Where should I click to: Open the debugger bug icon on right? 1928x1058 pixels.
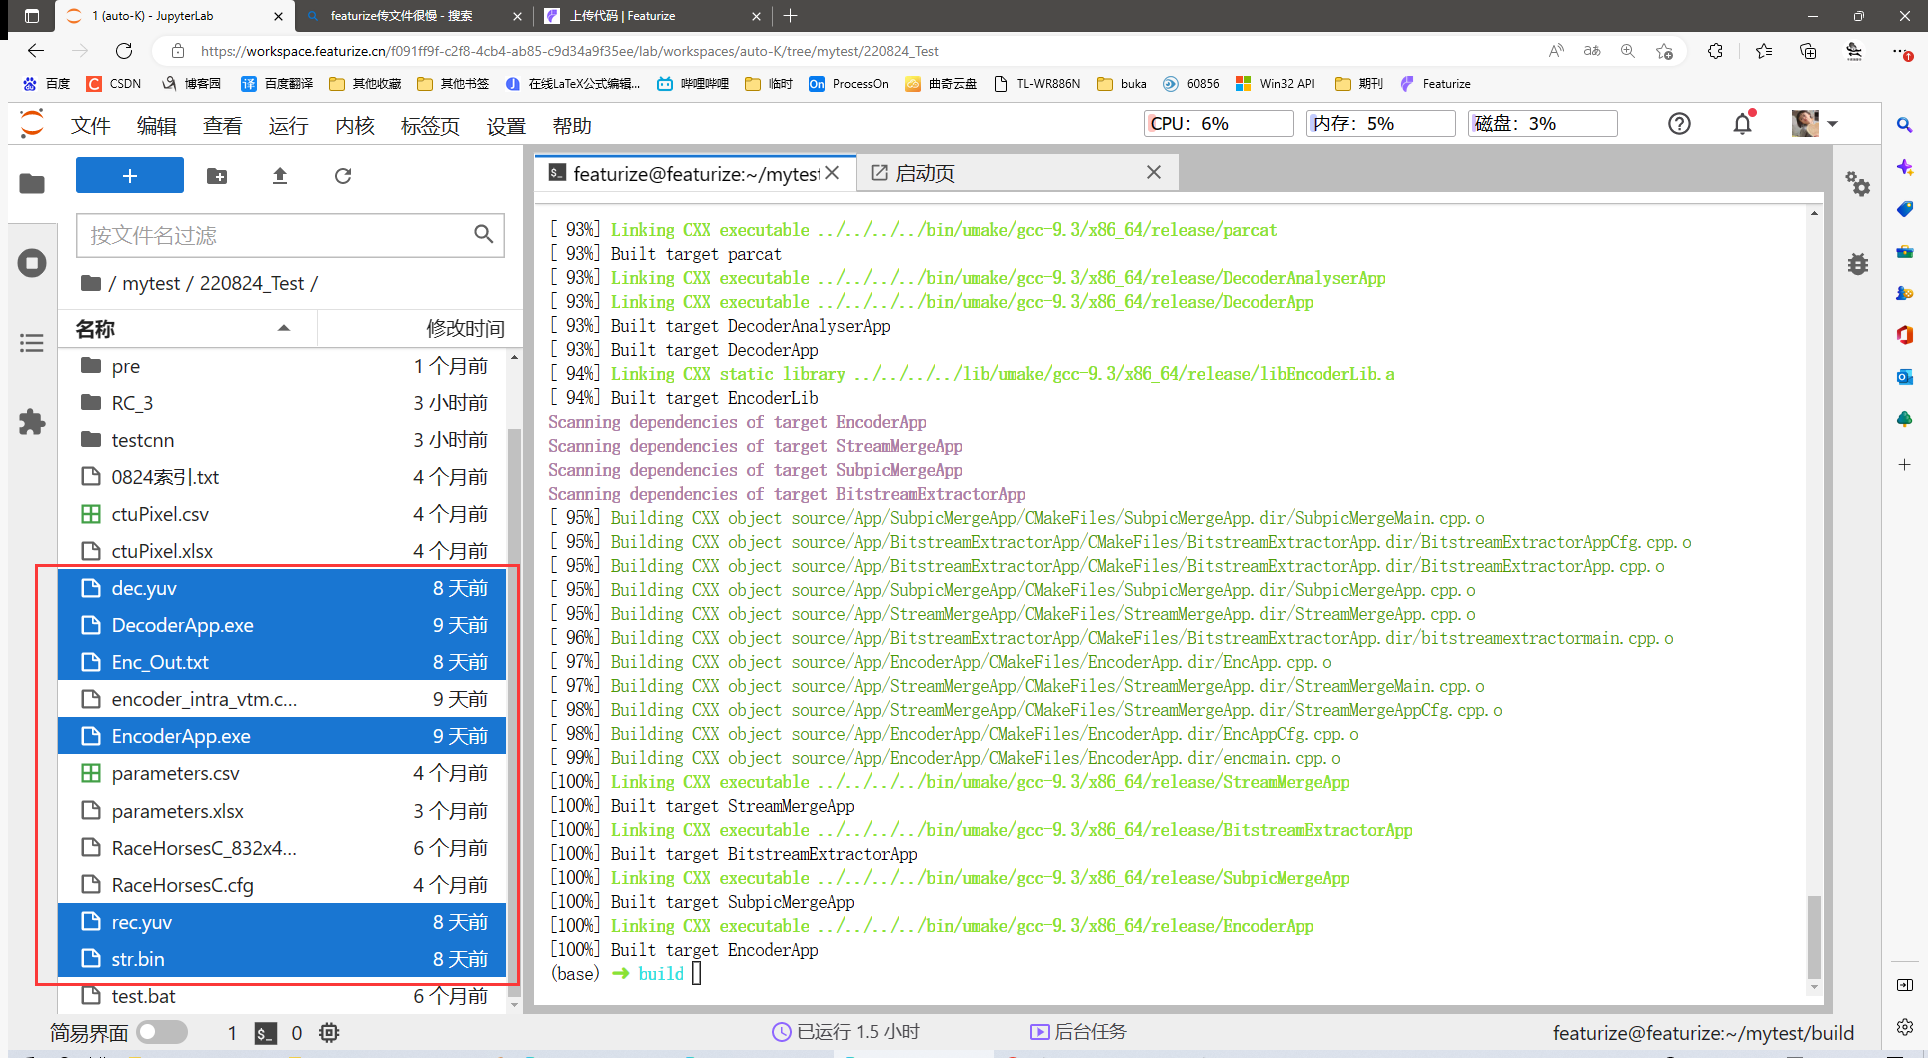click(1858, 264)
